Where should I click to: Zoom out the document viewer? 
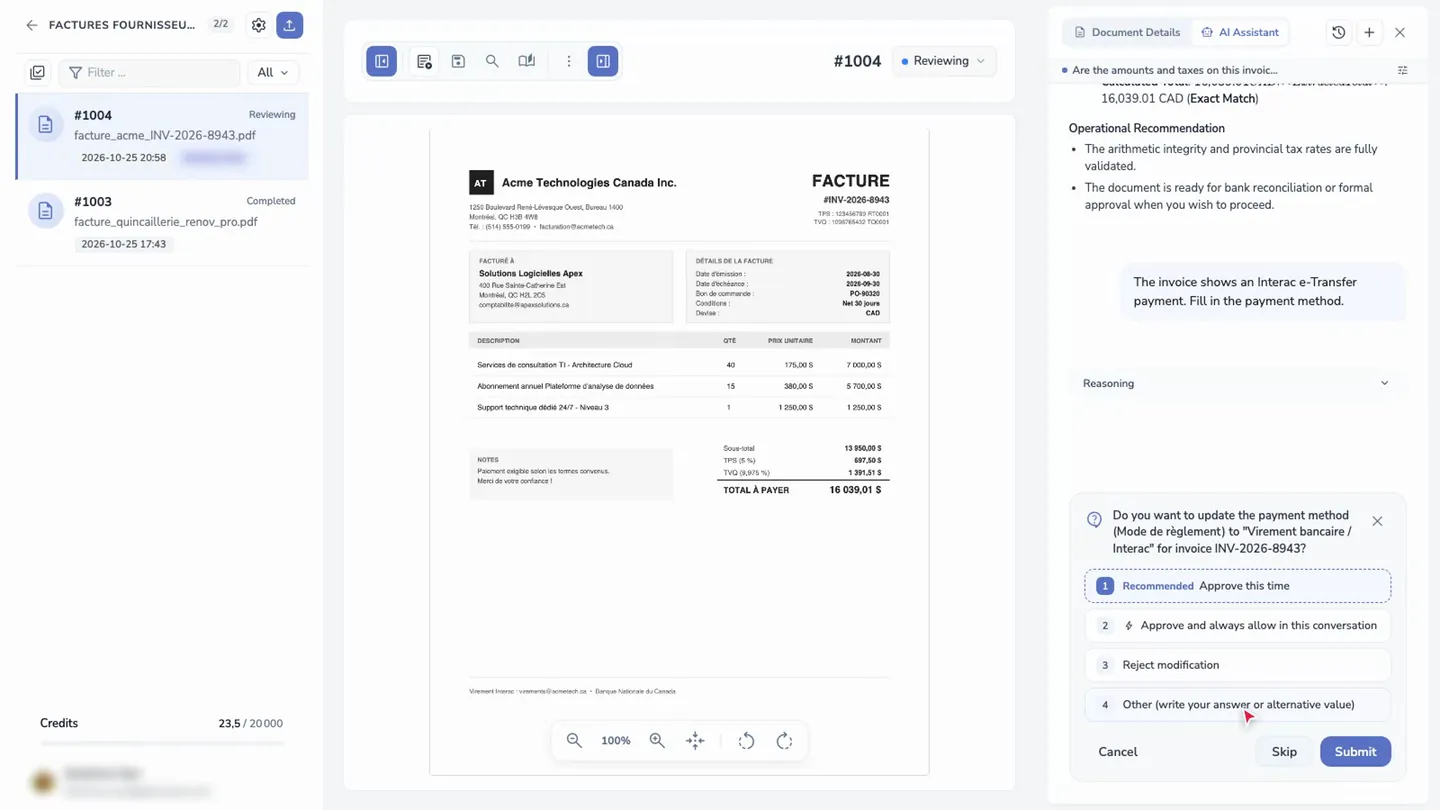click(574, 741)
